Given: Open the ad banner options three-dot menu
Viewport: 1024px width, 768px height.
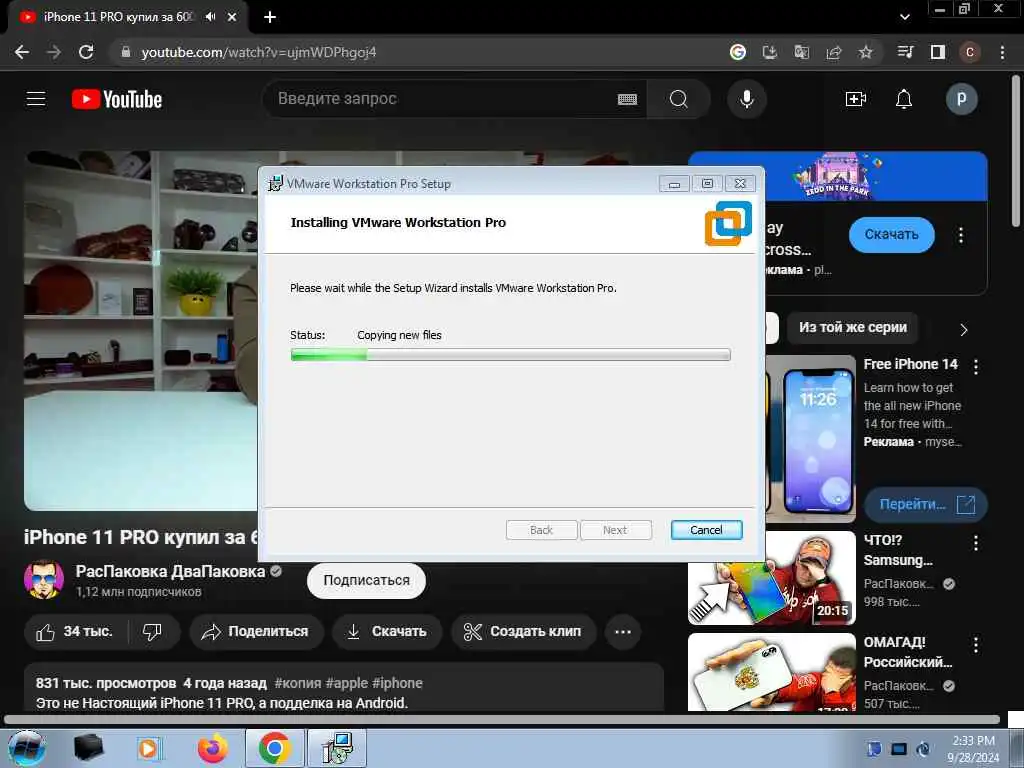Looking at the screenshot, I should (x=961, y=235).
